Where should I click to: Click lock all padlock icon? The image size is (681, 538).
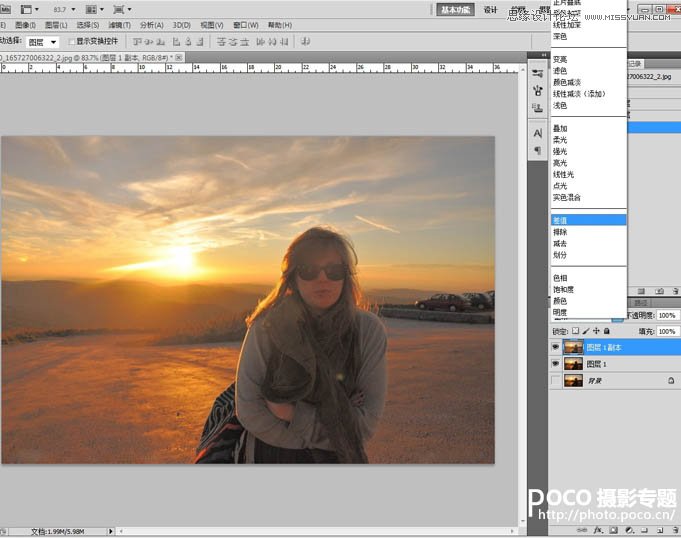click(x=608, y=331)
